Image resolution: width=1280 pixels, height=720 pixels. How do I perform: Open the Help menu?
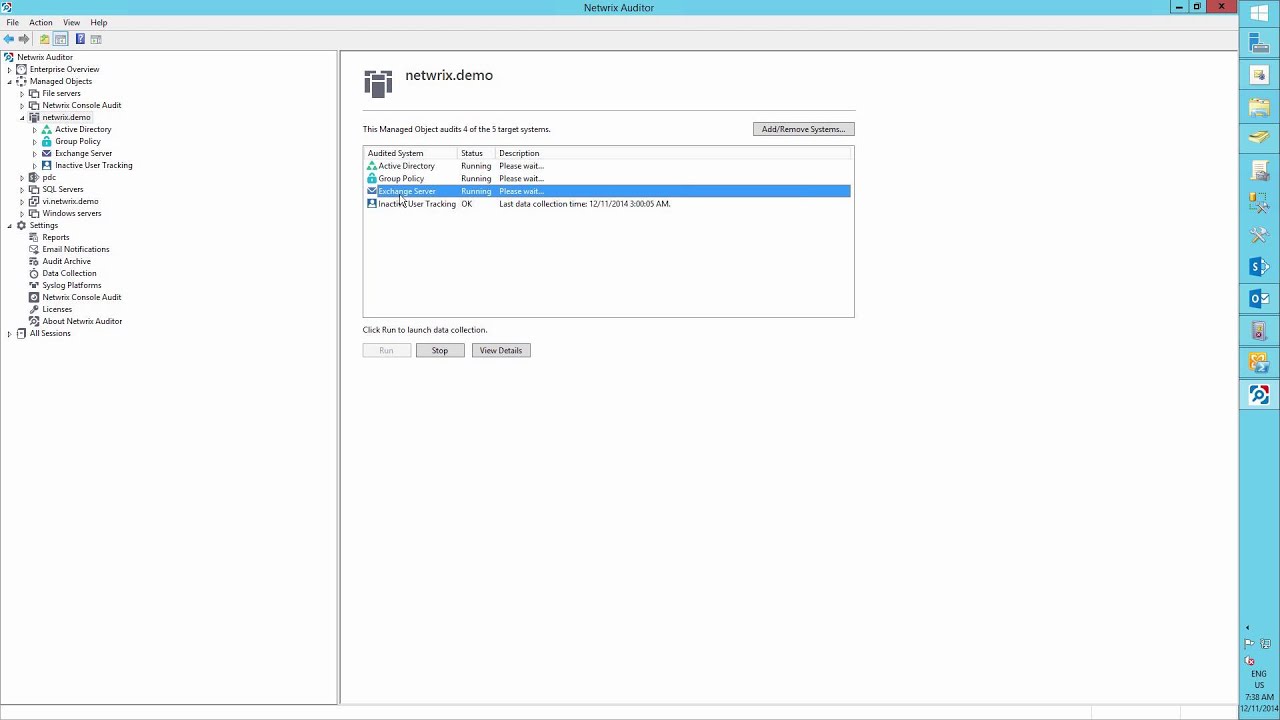(99, 22)
